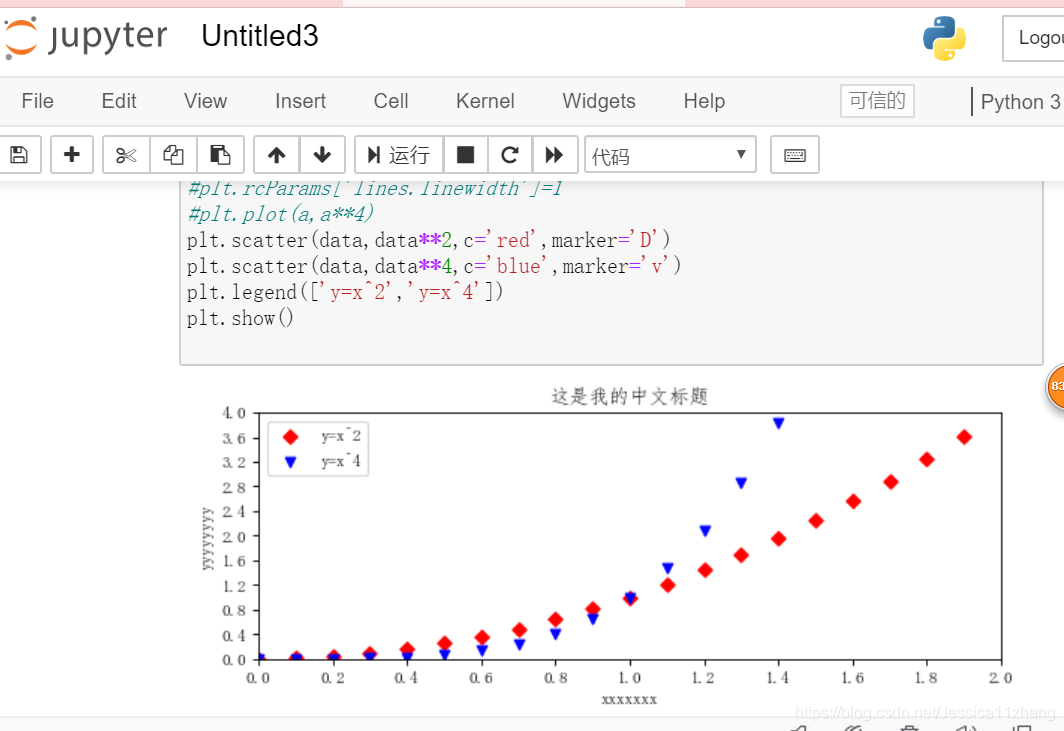1064x731 pixels.
Task: Open the Kernel menu
Action: tap(485, 101)
